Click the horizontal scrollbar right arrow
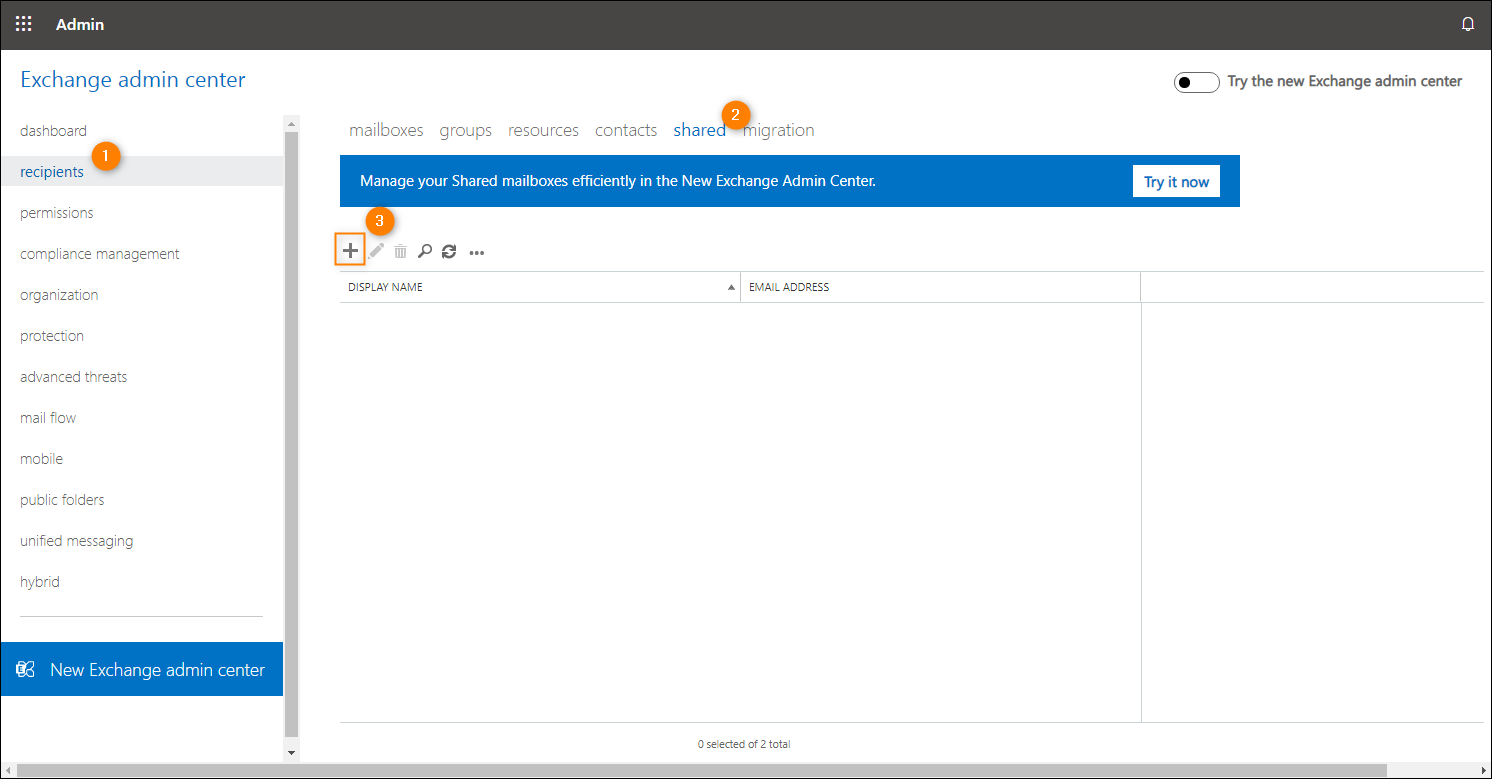Screen dimensions: 1492x779 click(1483, 770)
